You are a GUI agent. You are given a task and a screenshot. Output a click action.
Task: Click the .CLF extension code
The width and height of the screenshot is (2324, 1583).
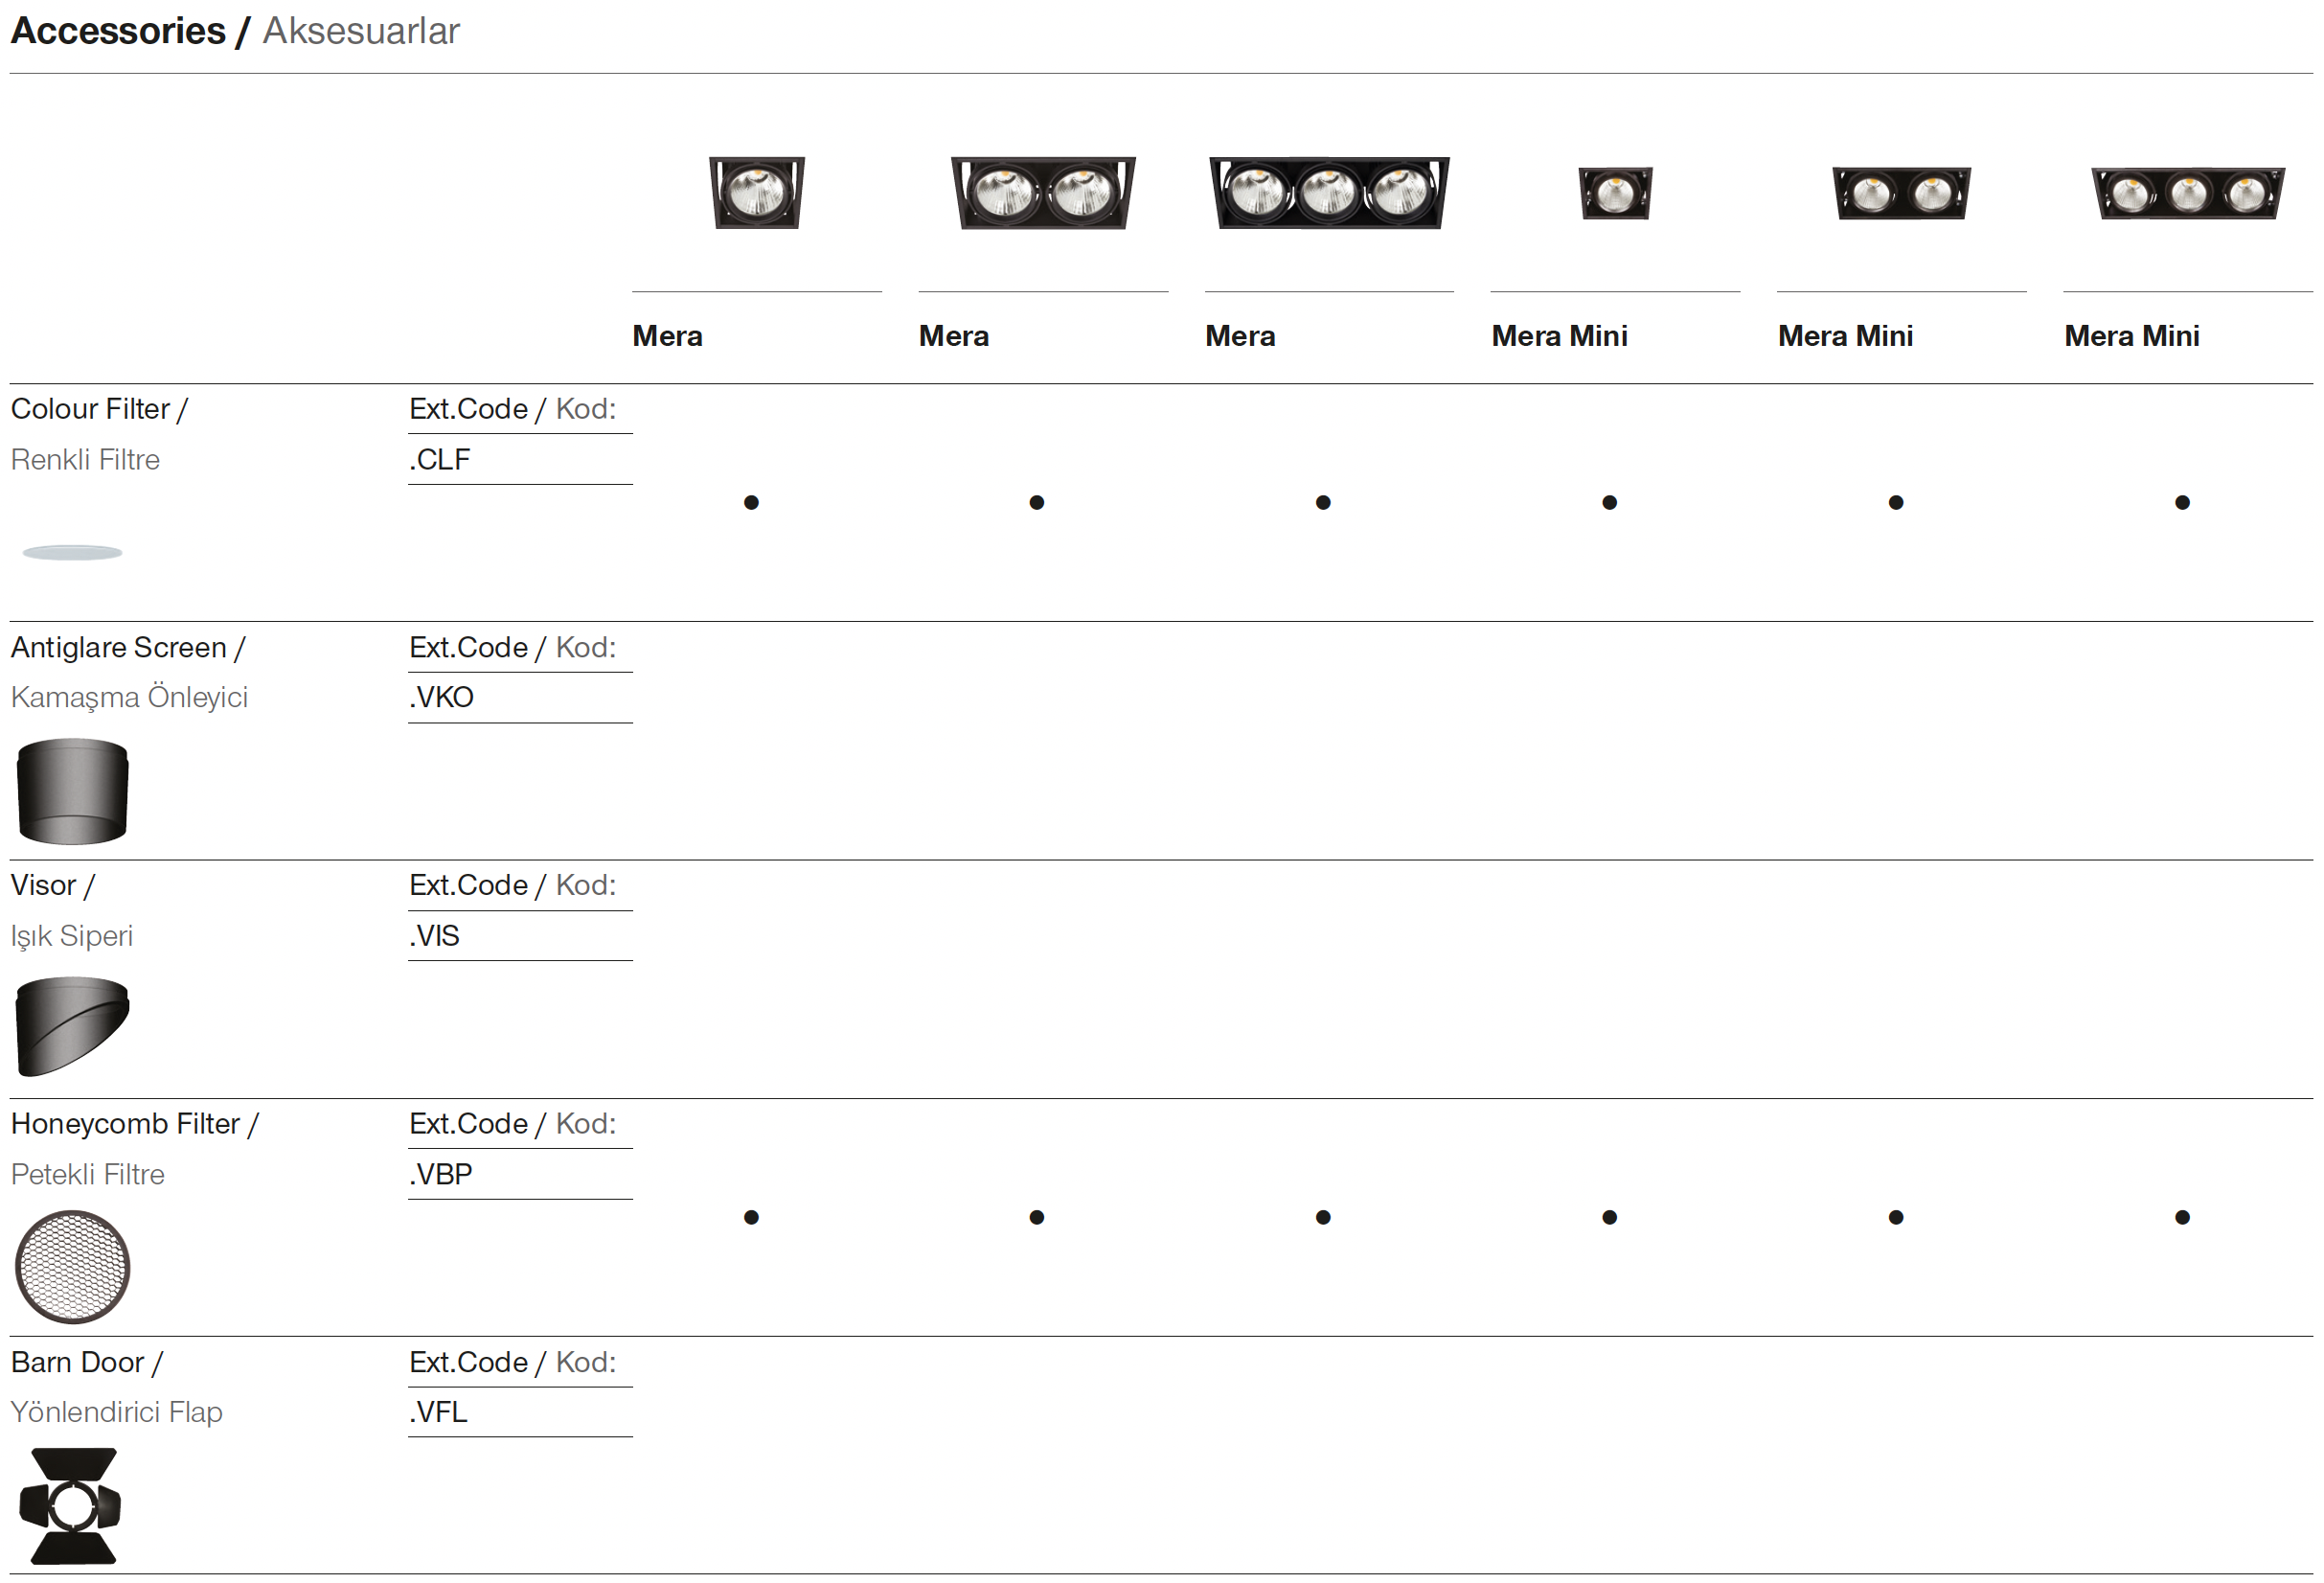point(440,460)
